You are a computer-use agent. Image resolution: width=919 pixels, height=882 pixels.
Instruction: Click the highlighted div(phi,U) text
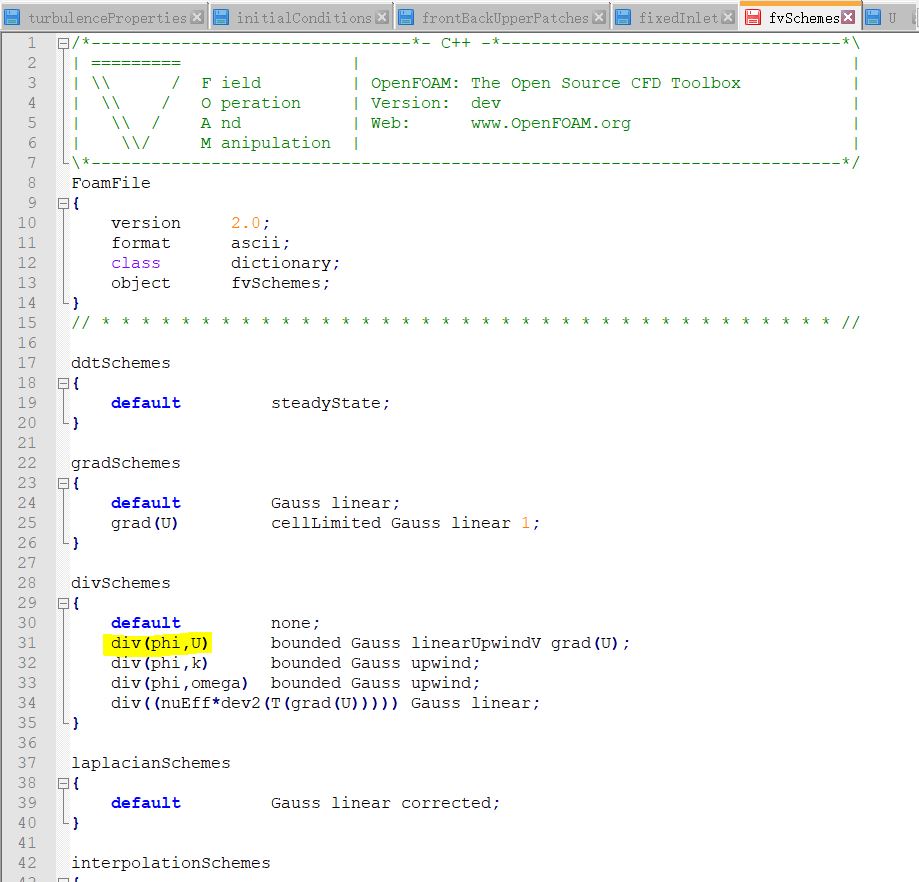[x=159, y=643]
